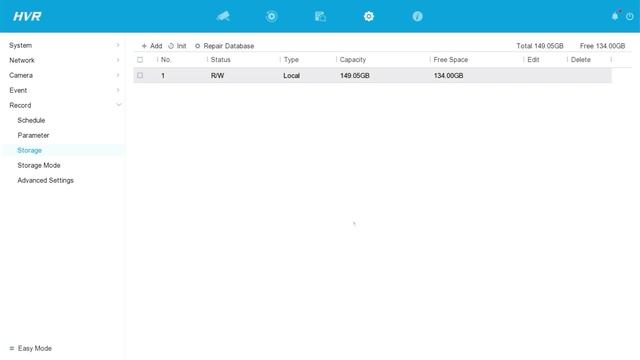
Task: Open the information icon in top bar
Action: (x=417, y=16)
